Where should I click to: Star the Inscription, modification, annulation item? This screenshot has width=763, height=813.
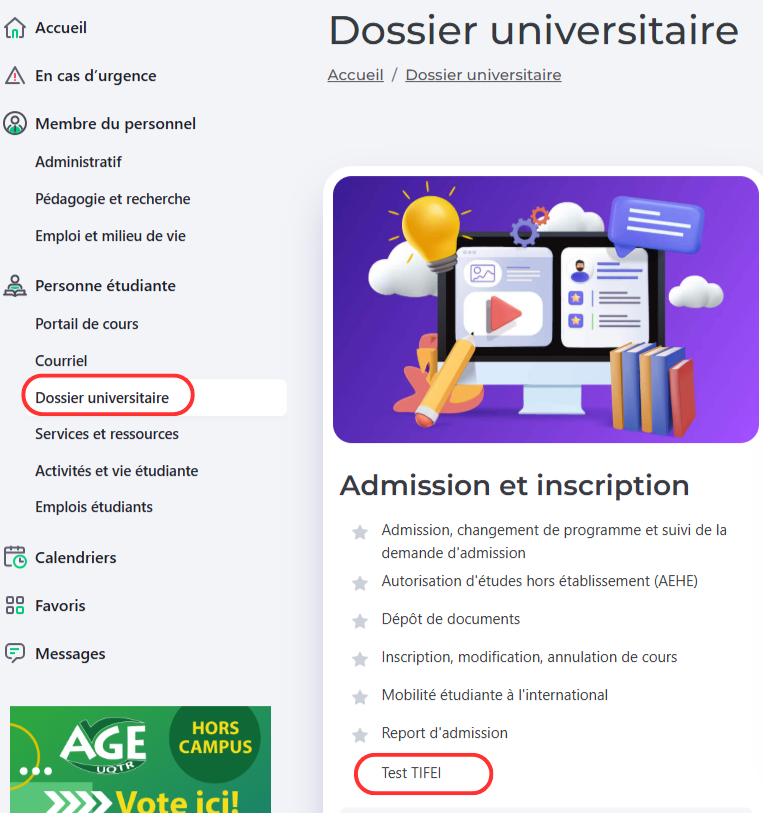[x=360, y=659]
